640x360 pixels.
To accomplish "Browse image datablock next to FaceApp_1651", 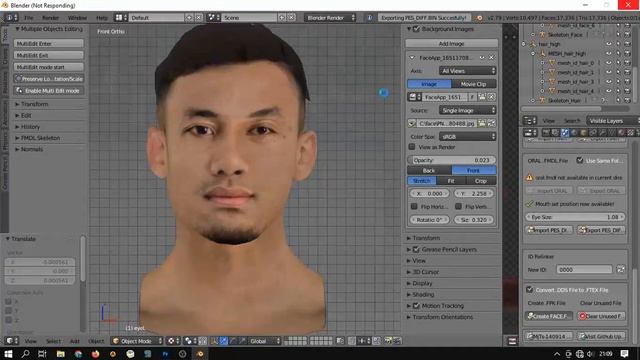I will (415, 97).
